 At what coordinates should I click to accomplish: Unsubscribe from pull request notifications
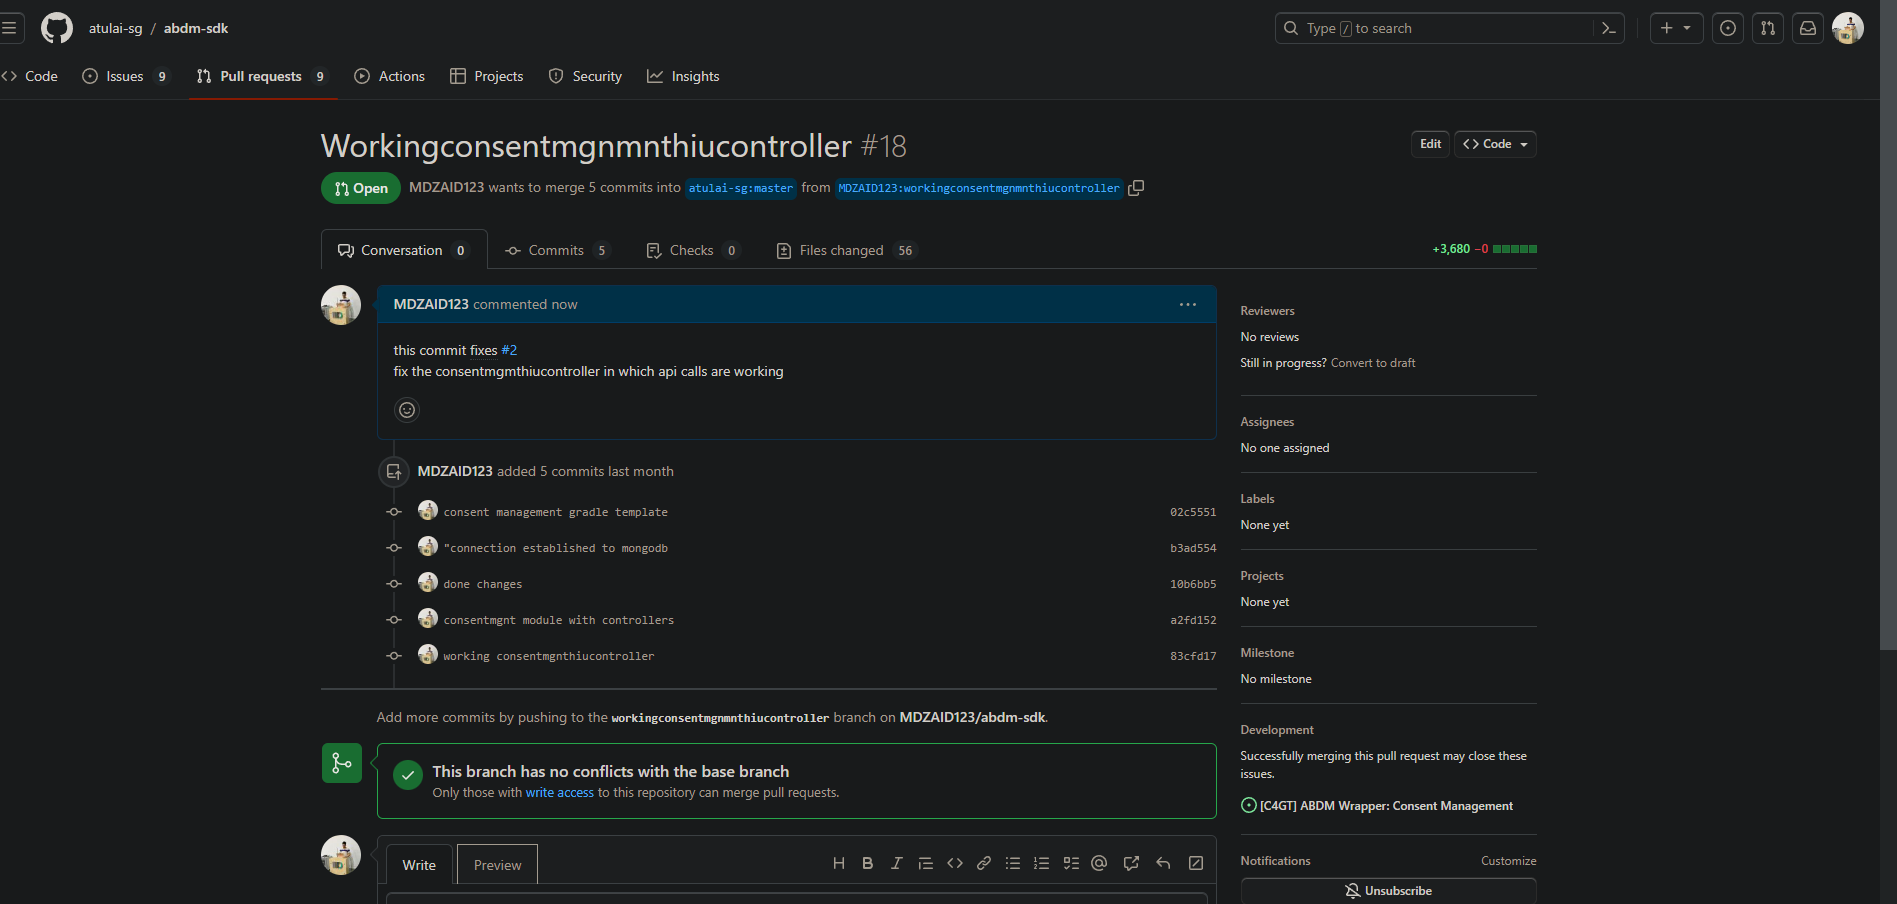coord(1388,891)
